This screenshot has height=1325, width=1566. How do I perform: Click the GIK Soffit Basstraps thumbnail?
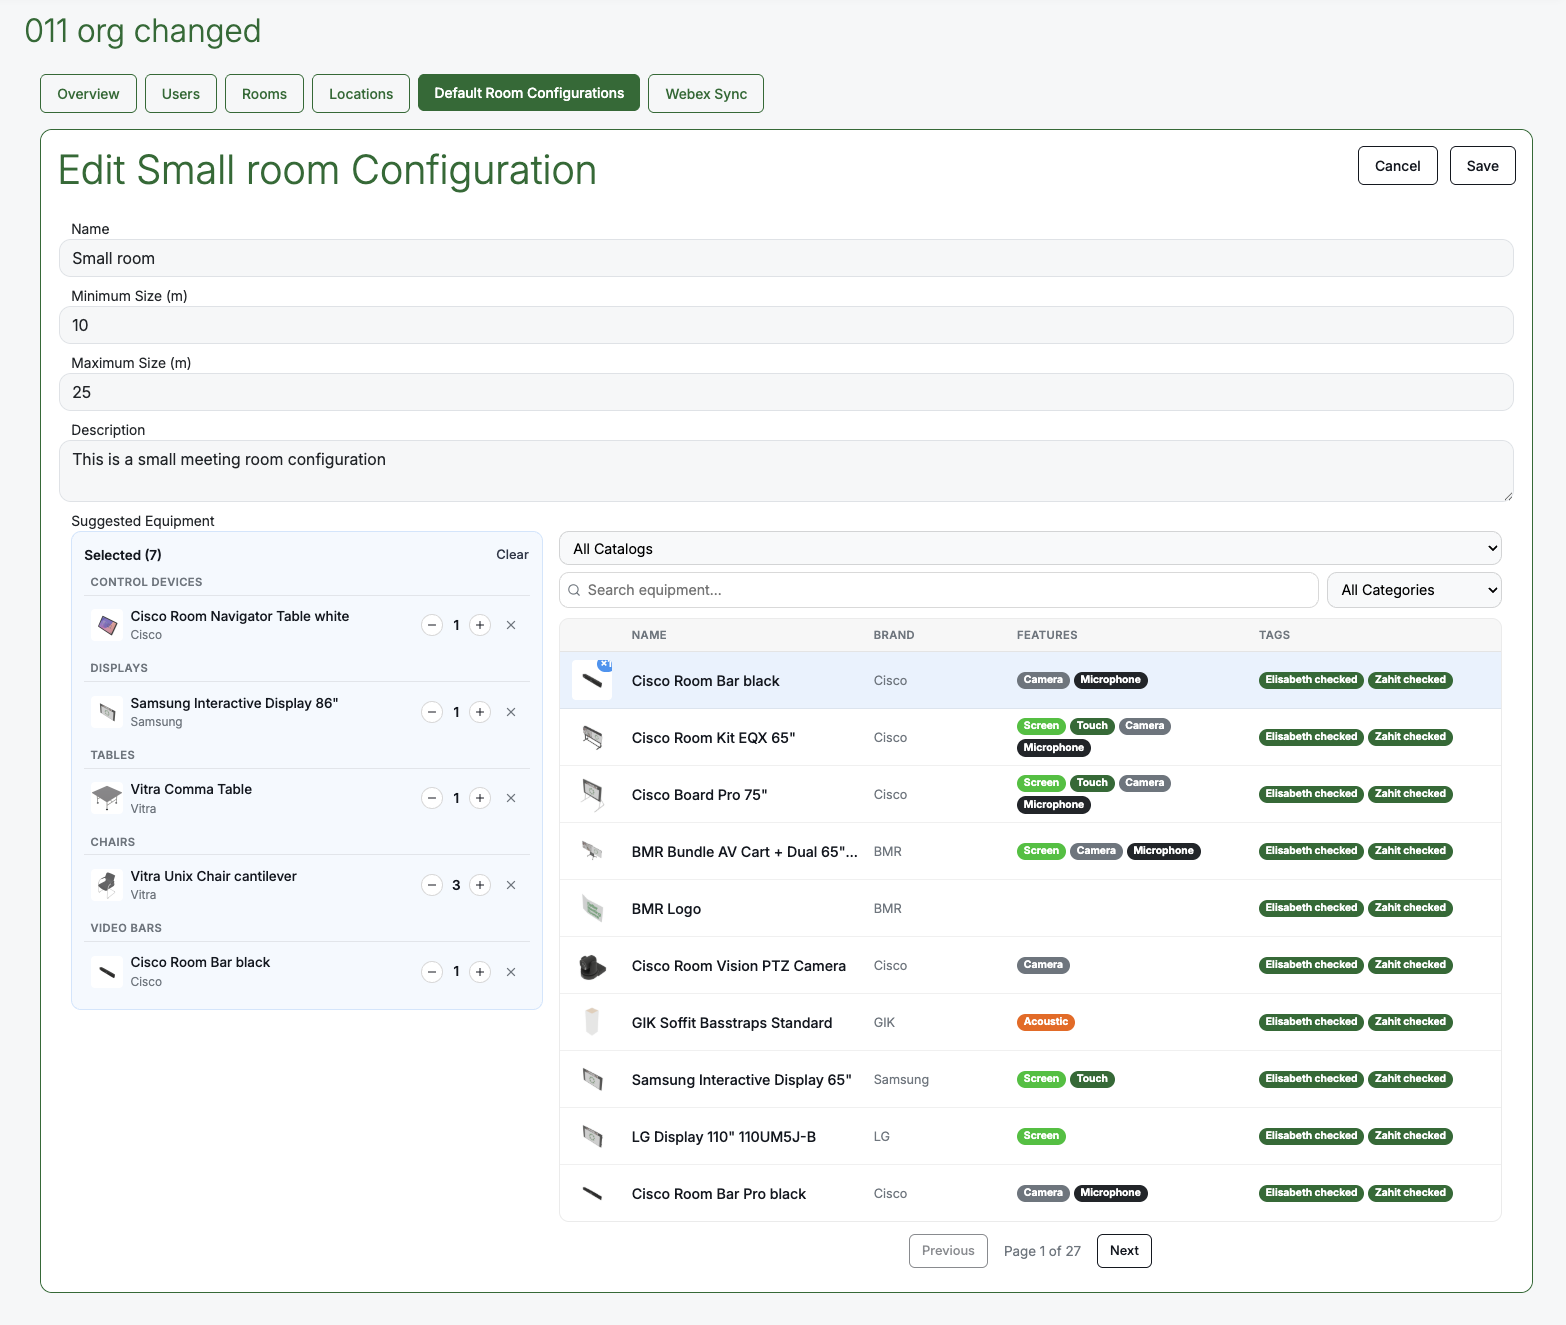pyautogui.click(x=592, y=1023)
